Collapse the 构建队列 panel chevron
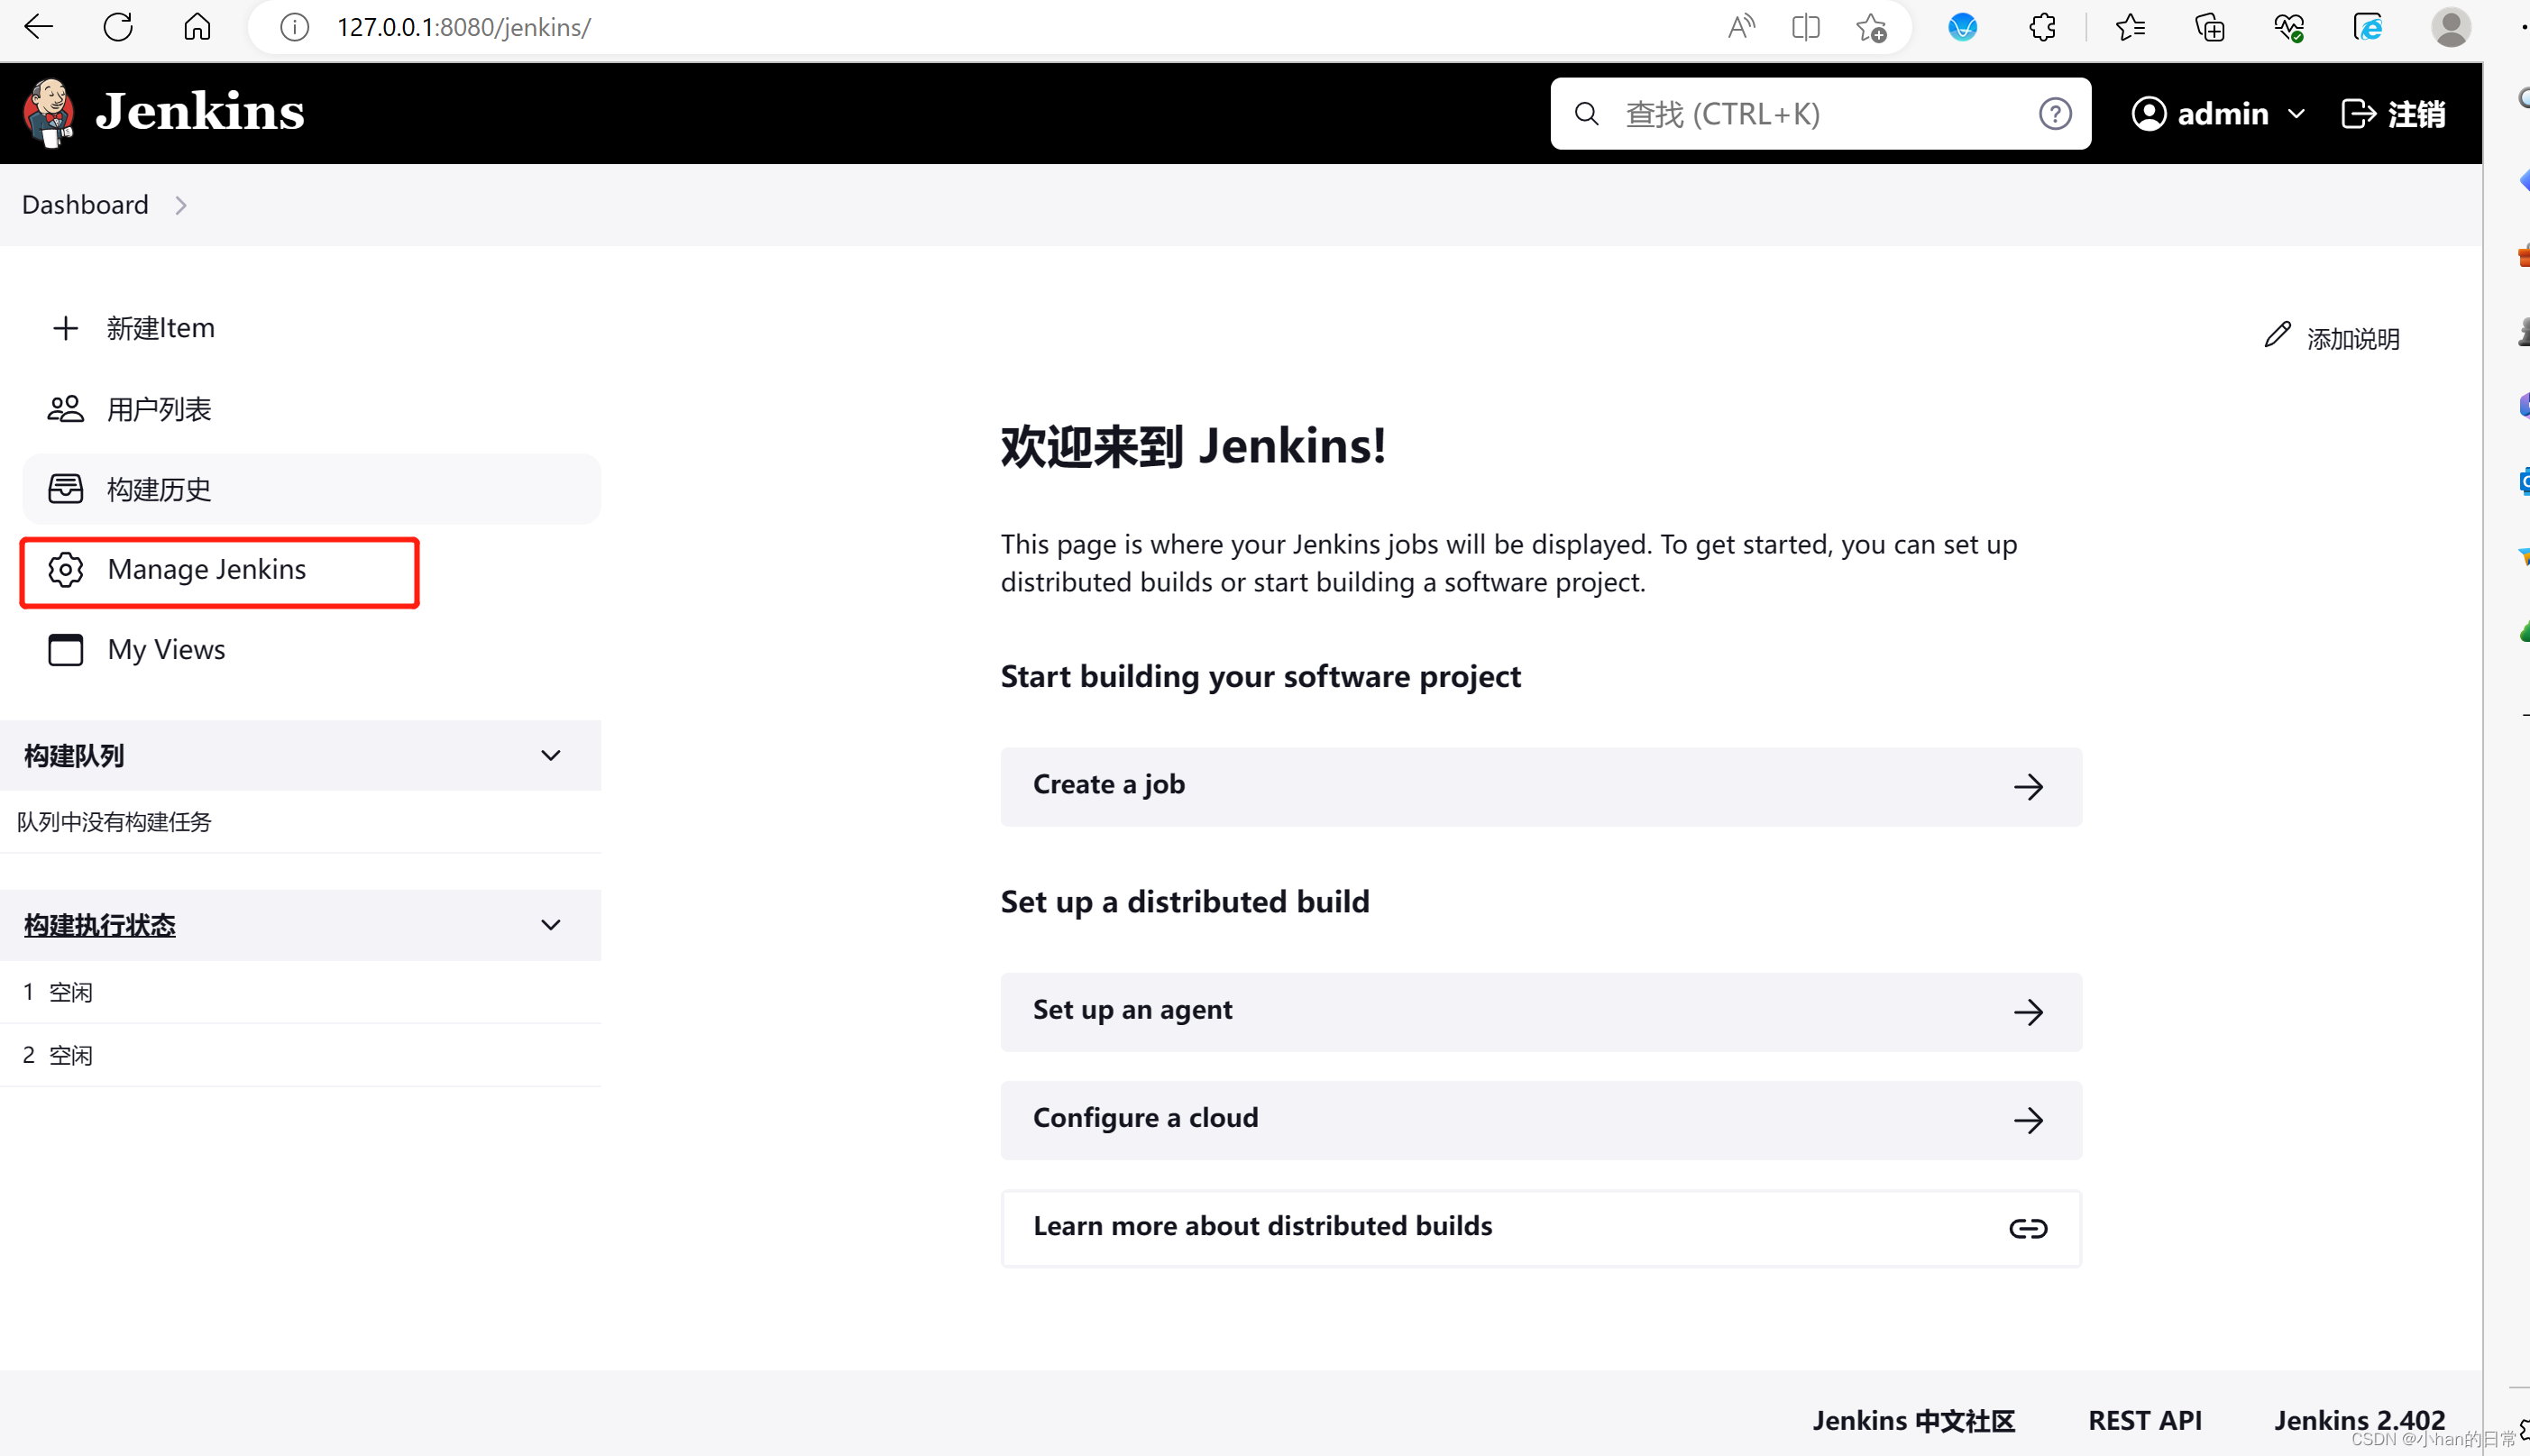 [550, 755]
